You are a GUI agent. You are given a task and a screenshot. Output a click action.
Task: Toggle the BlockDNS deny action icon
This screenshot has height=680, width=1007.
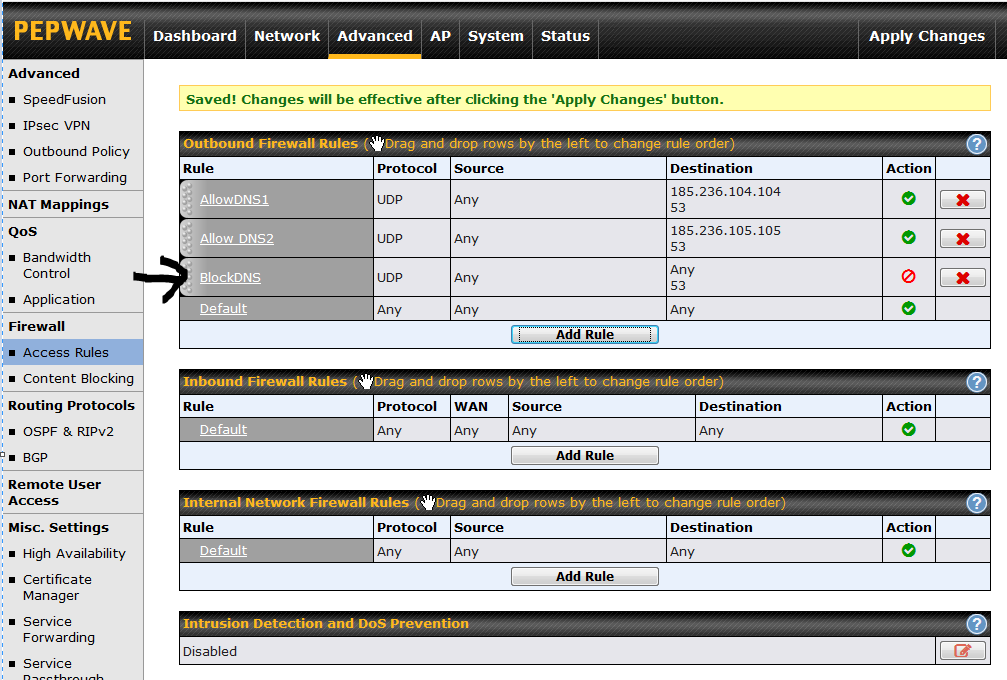click(908, 277)
